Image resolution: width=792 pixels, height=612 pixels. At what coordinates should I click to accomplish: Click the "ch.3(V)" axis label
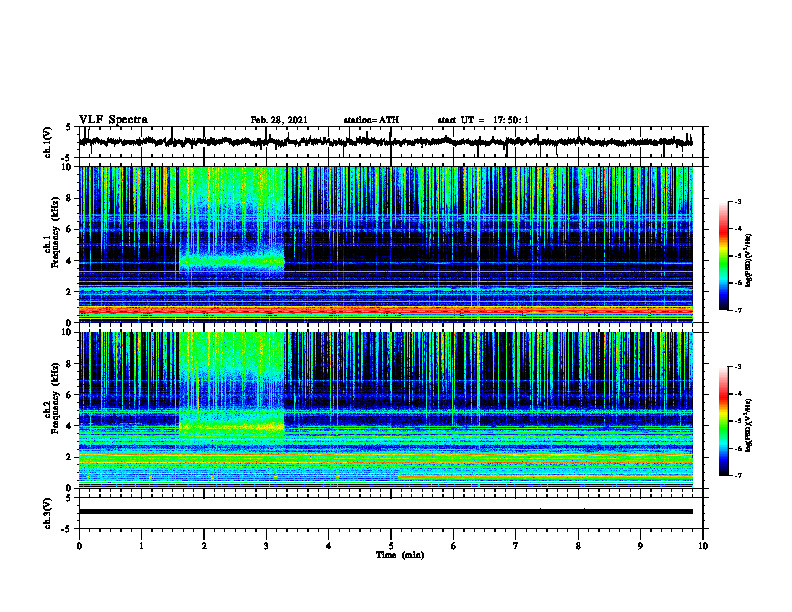[x=47, y=513]
